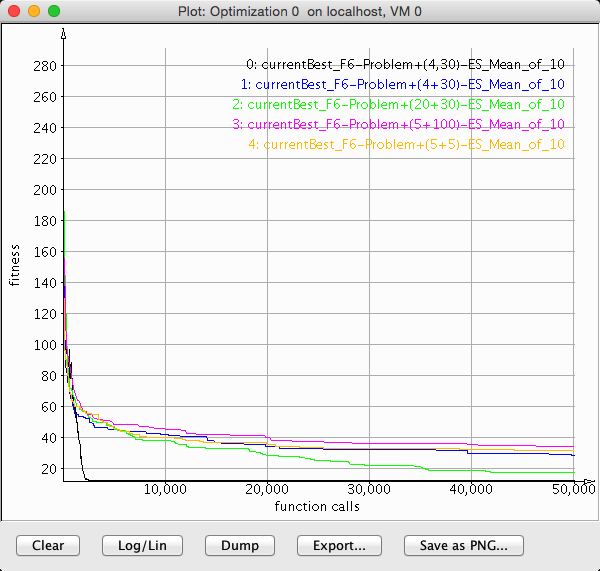This screenshot has height=571, width=600.
Task: Click the 30,000 x-axis tick label
Action: point(368,490)
